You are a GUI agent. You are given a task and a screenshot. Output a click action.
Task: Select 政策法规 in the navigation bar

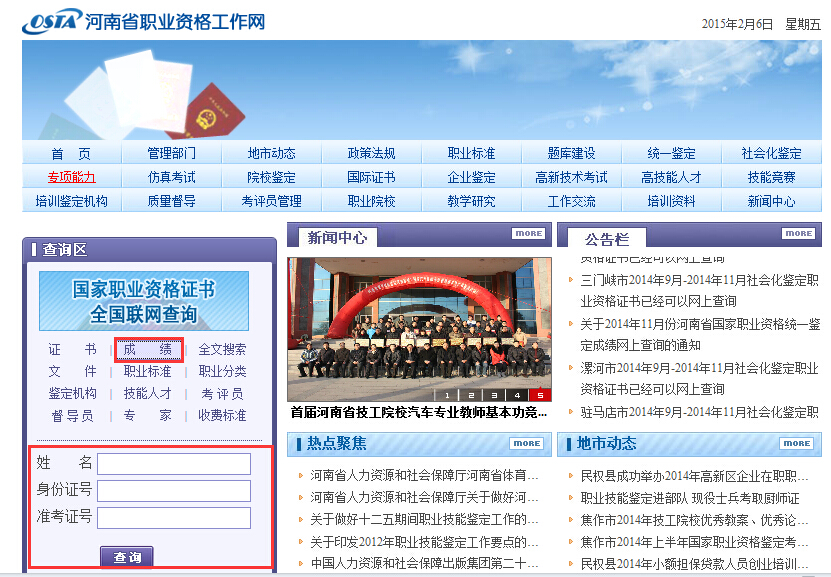(x=372, y=154)
